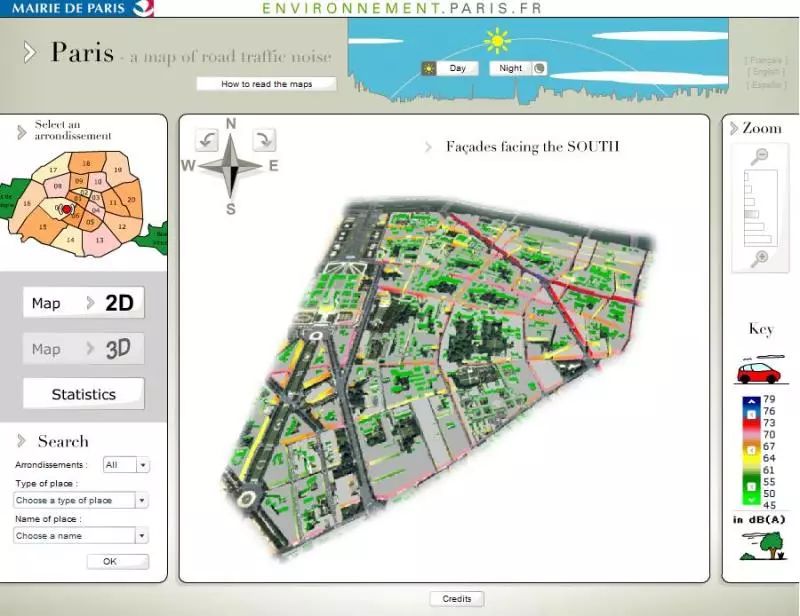Switch to the Map 3D view
The image size is (800, 616).
84,349
